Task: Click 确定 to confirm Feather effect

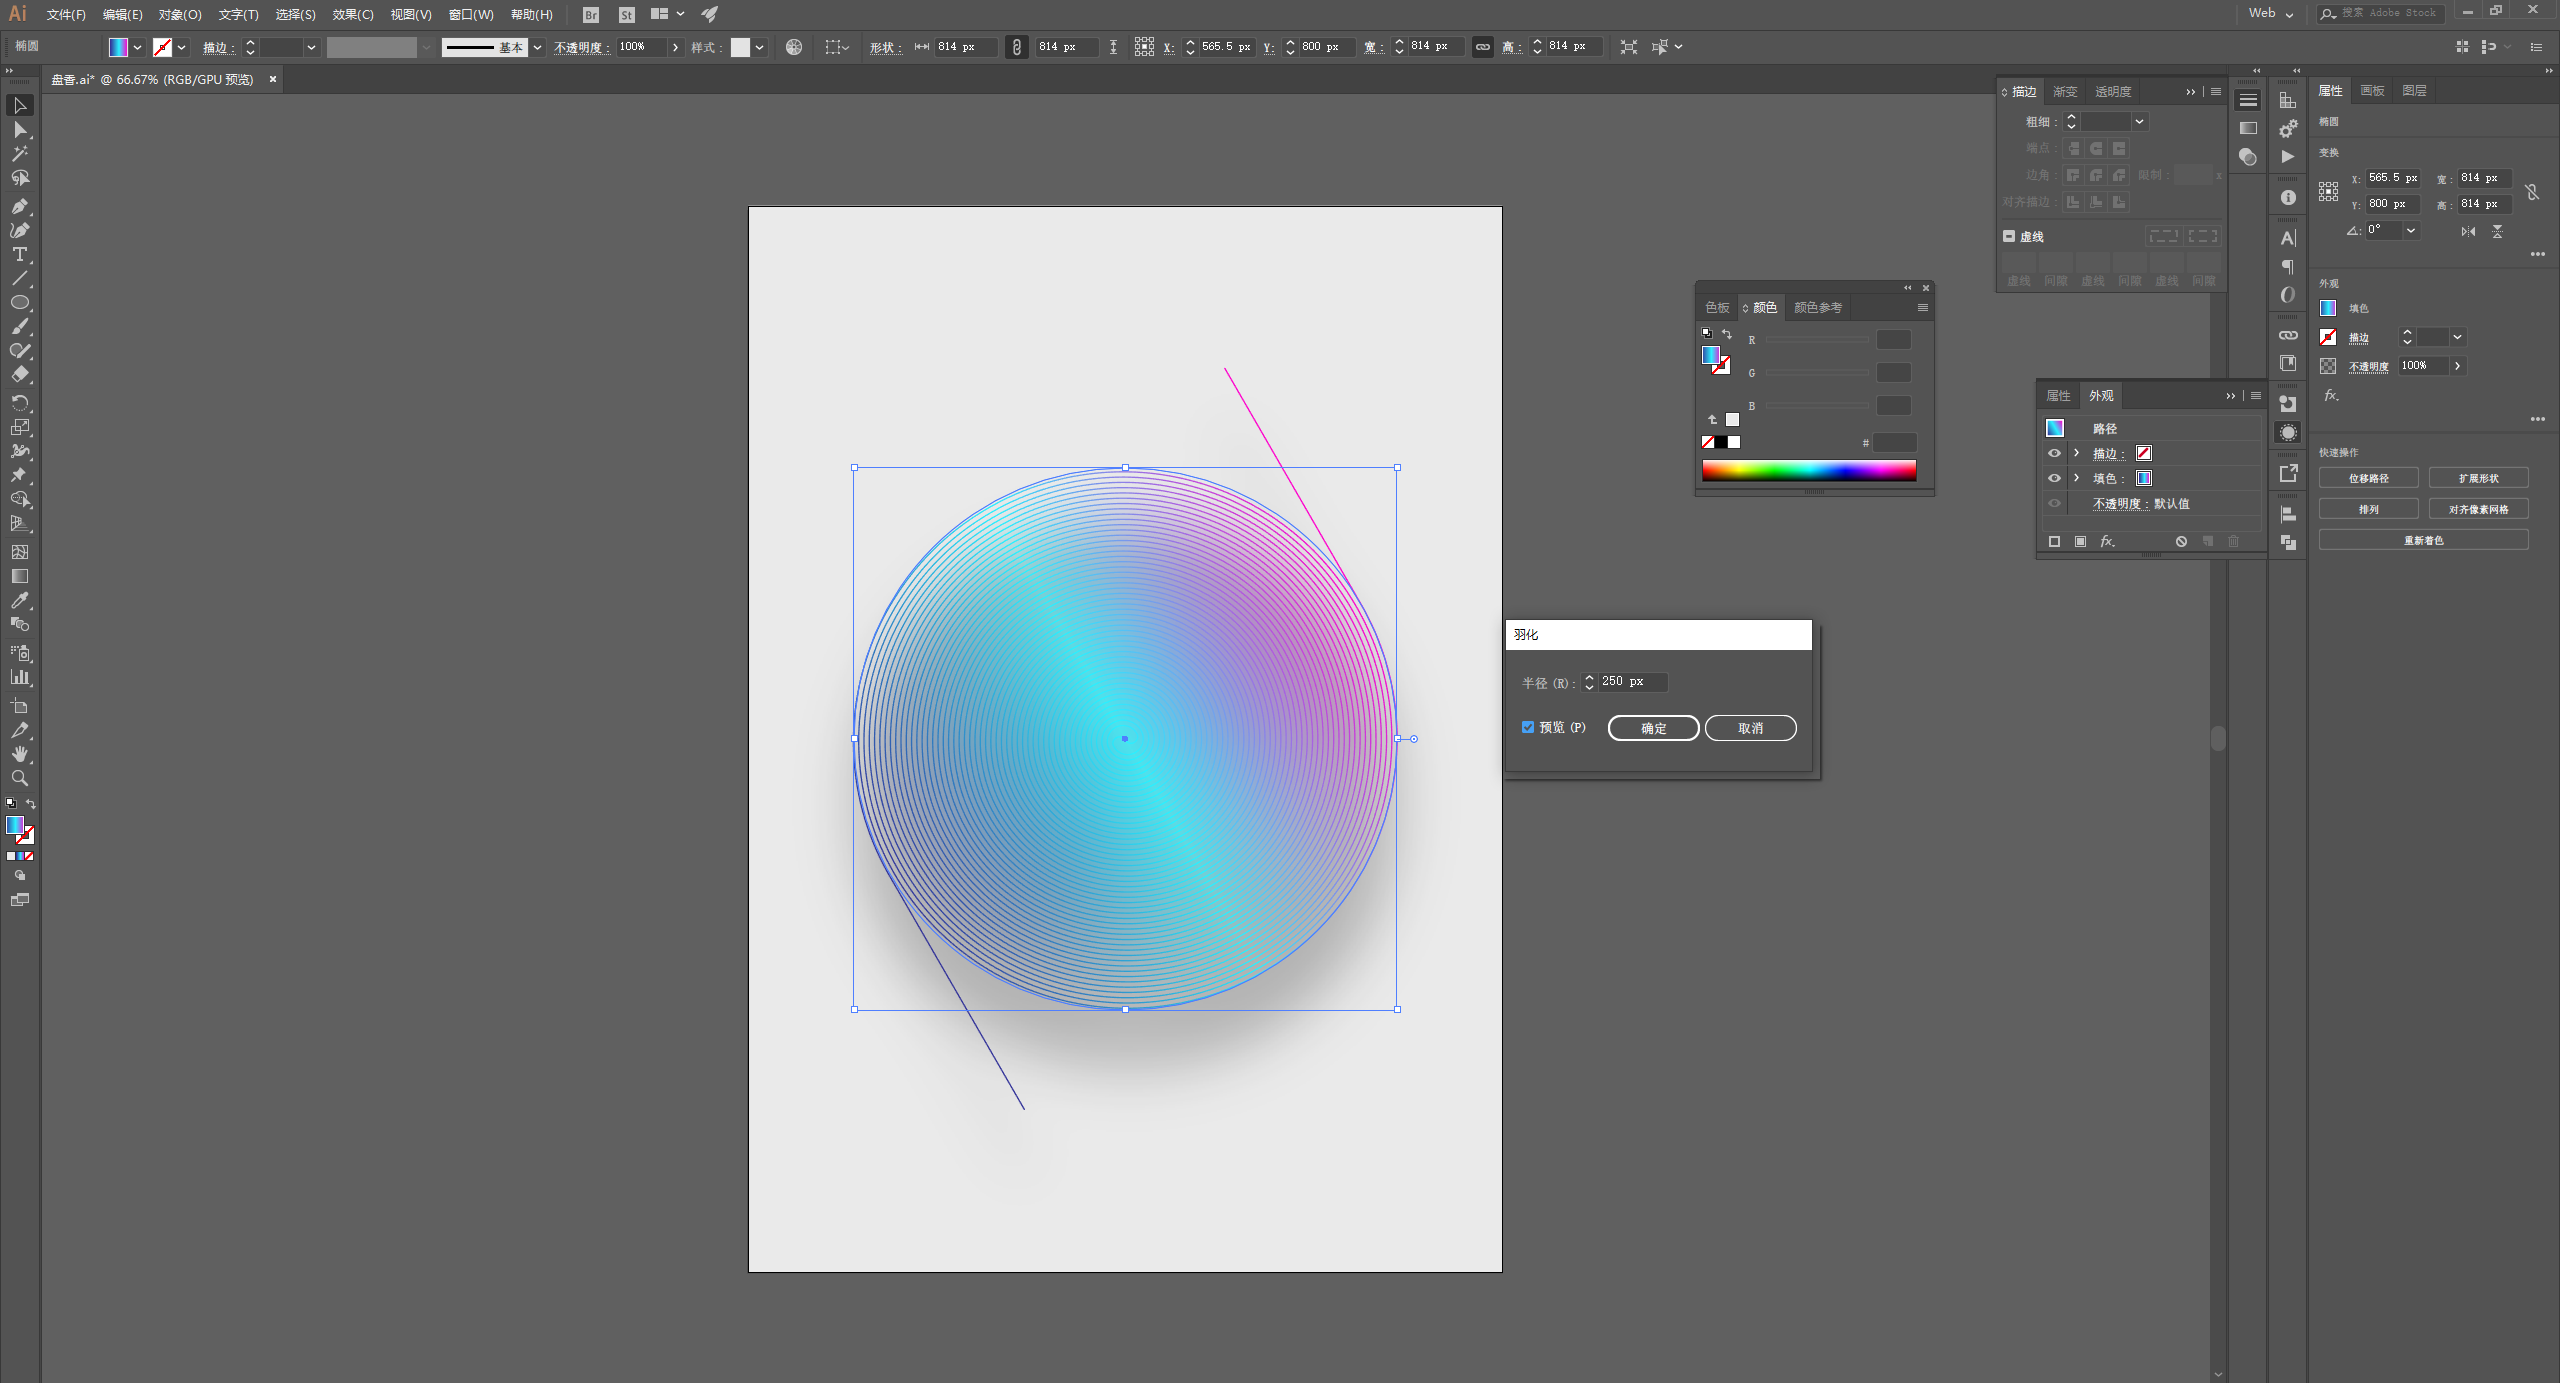Action: [1652, 727]
